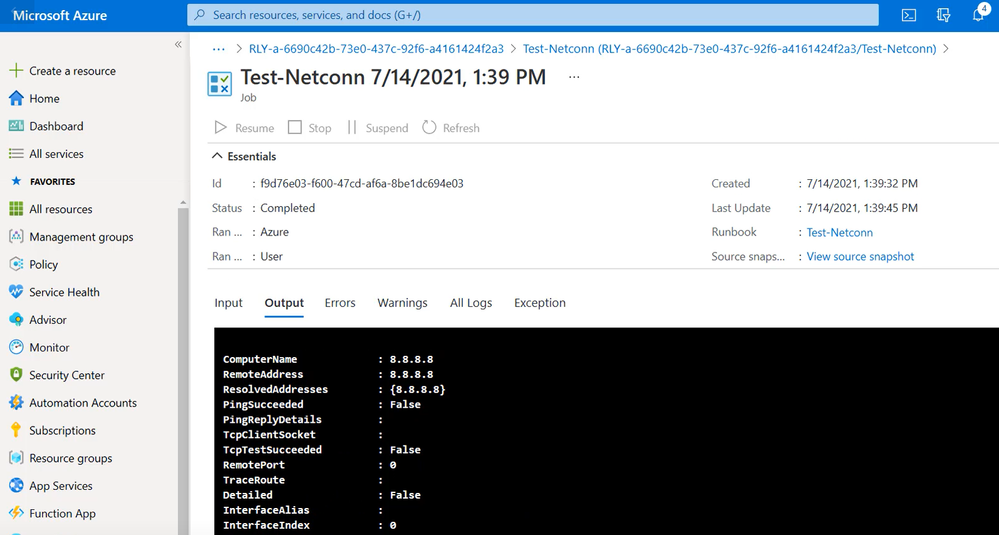Expand the breadcrumb ellipsis
999x535 pixels.
(219, 48)
